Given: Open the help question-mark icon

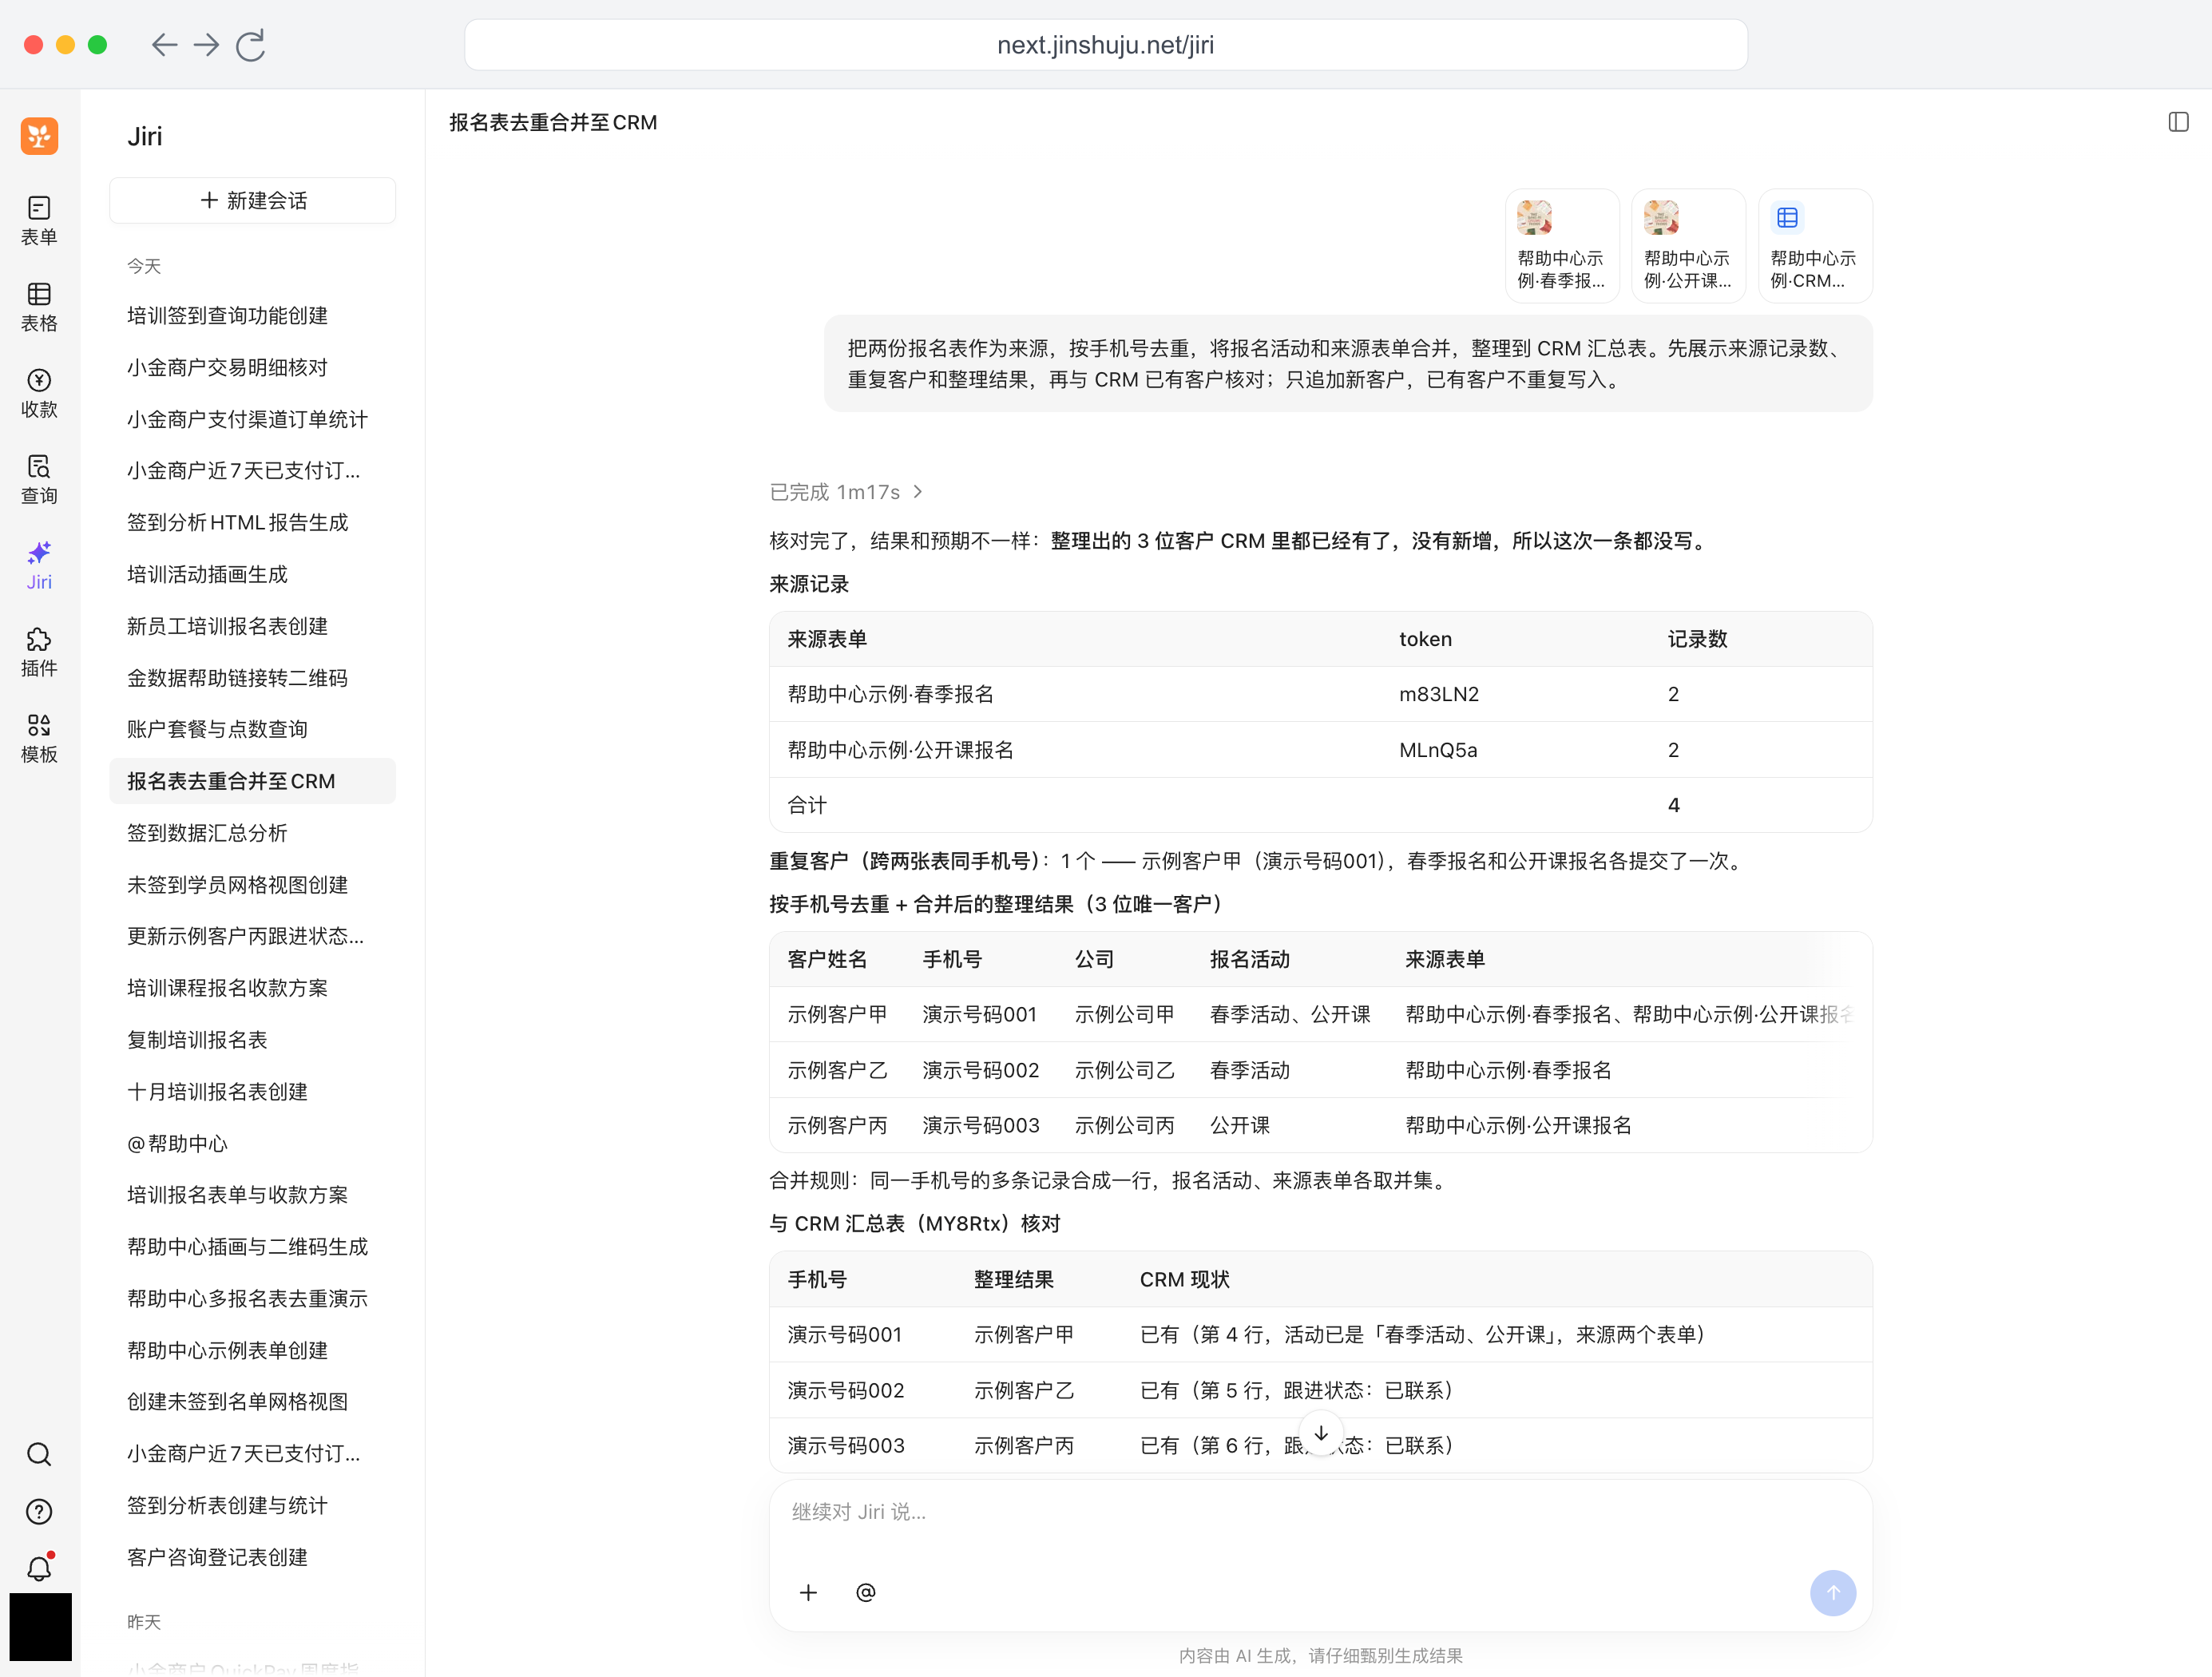Looking at the screenshot, I should [39, 1511].
